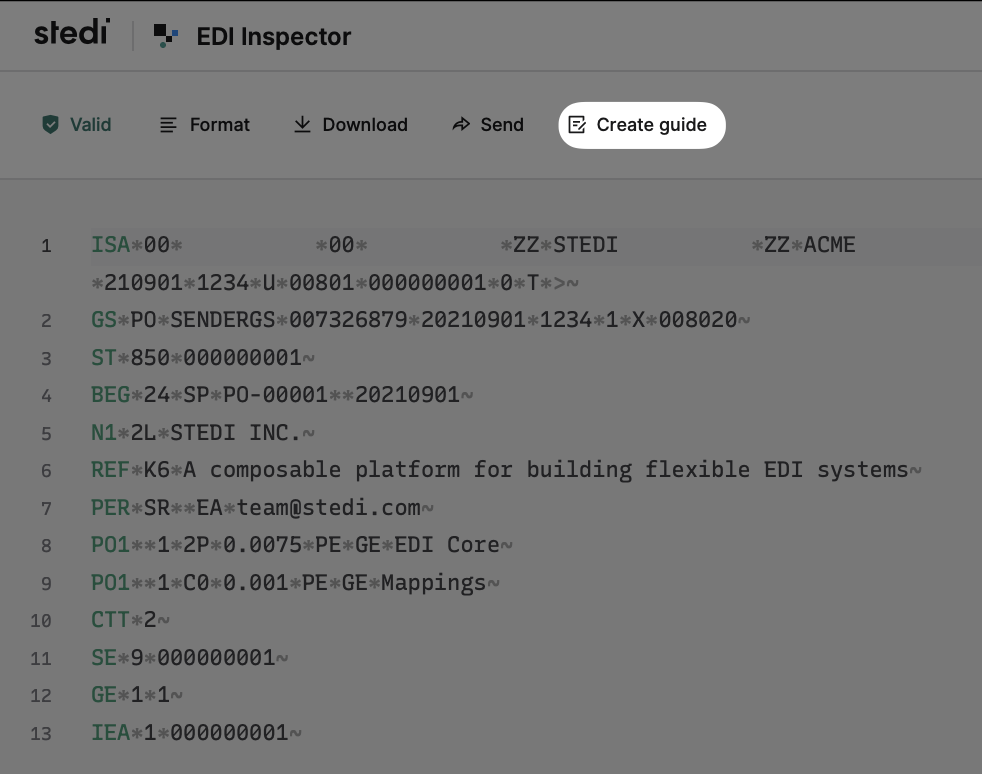
Task: Click the PO1 tag on EDI Core line
Action: [110, 545]
